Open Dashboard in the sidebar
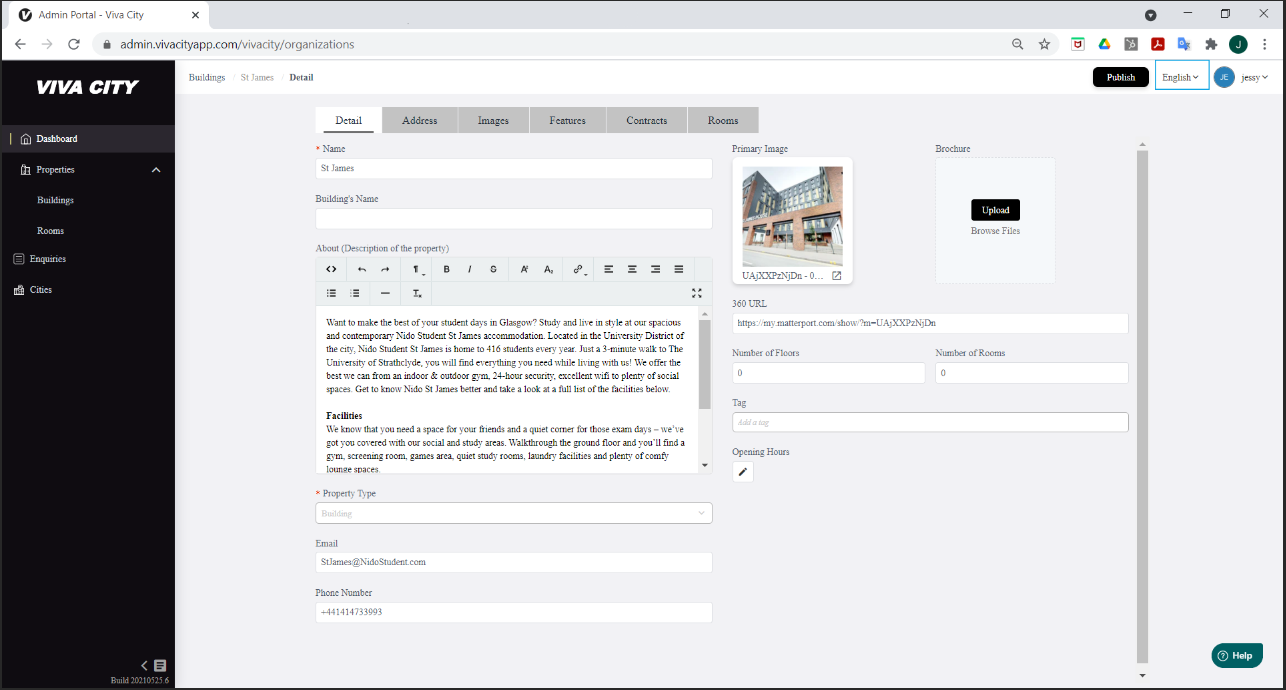 pos(88,139)
